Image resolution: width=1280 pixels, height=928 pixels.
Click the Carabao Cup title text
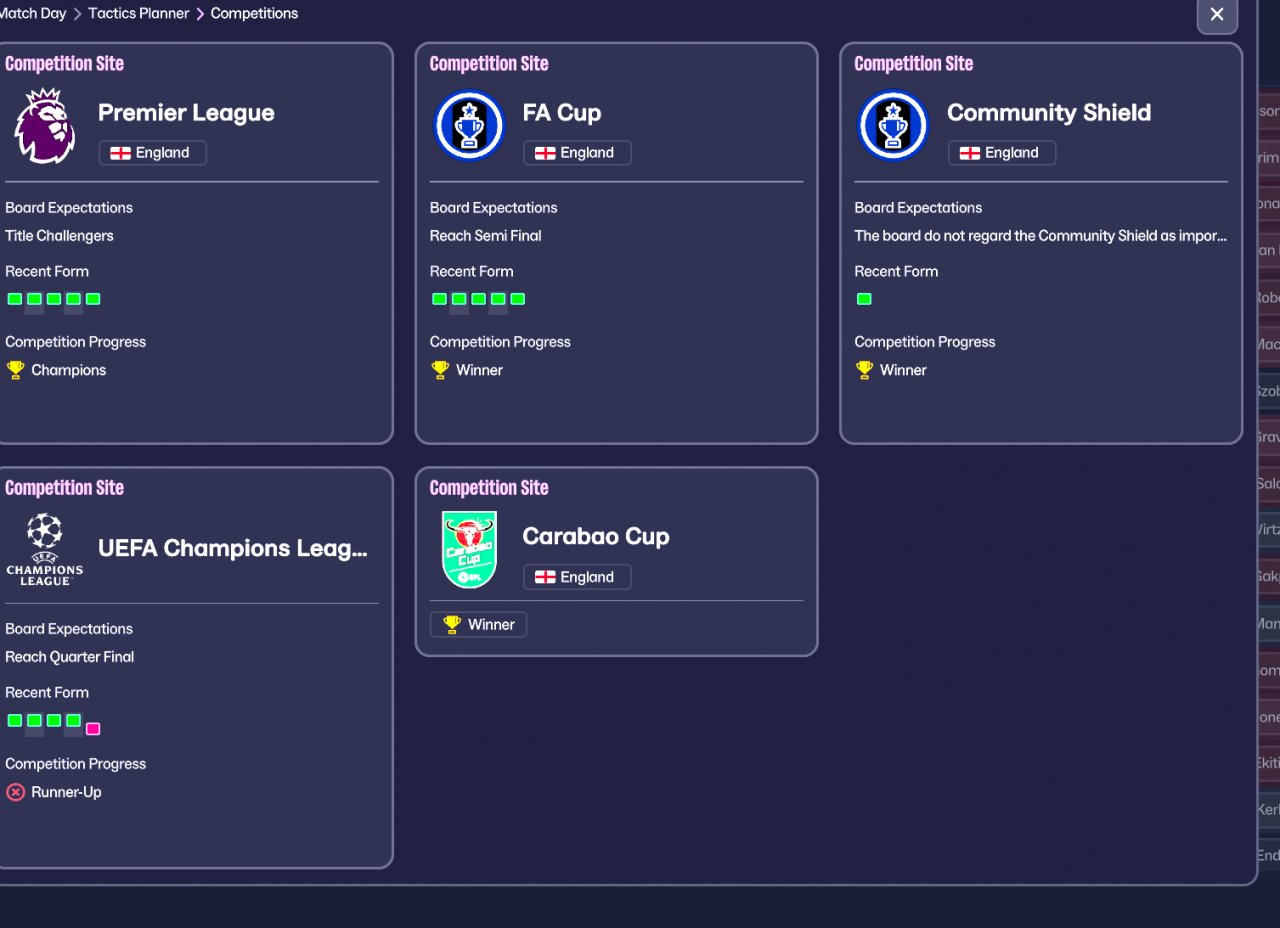(x=596, y=537)
